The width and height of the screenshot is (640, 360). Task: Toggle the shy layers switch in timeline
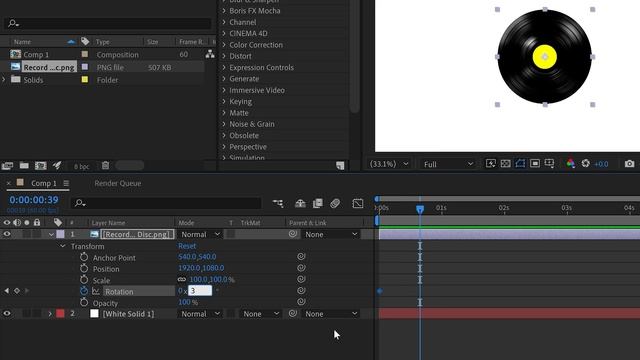pyautogui.click(x=300, y=203)
